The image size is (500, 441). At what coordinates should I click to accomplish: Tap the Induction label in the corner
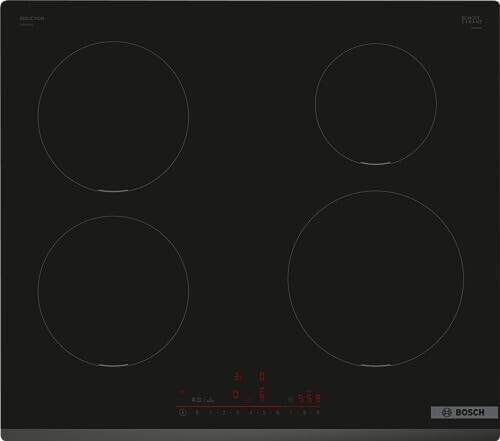32,19
